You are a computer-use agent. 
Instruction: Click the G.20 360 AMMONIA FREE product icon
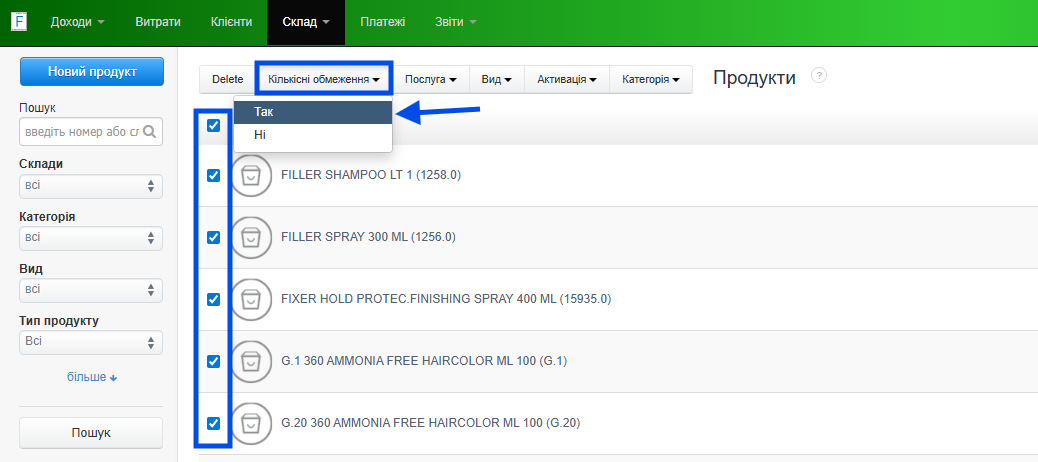[x=251, y=423]
